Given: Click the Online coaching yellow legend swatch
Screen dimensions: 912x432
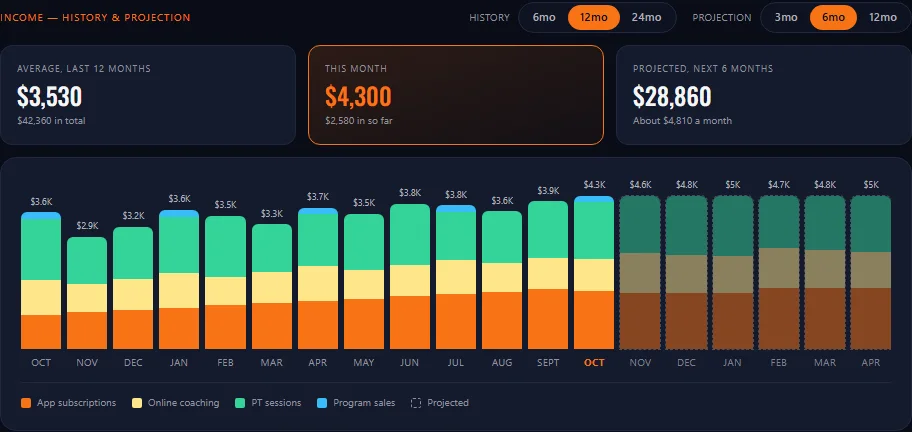Looking at the screenshot, I should (x=137, y=403).
